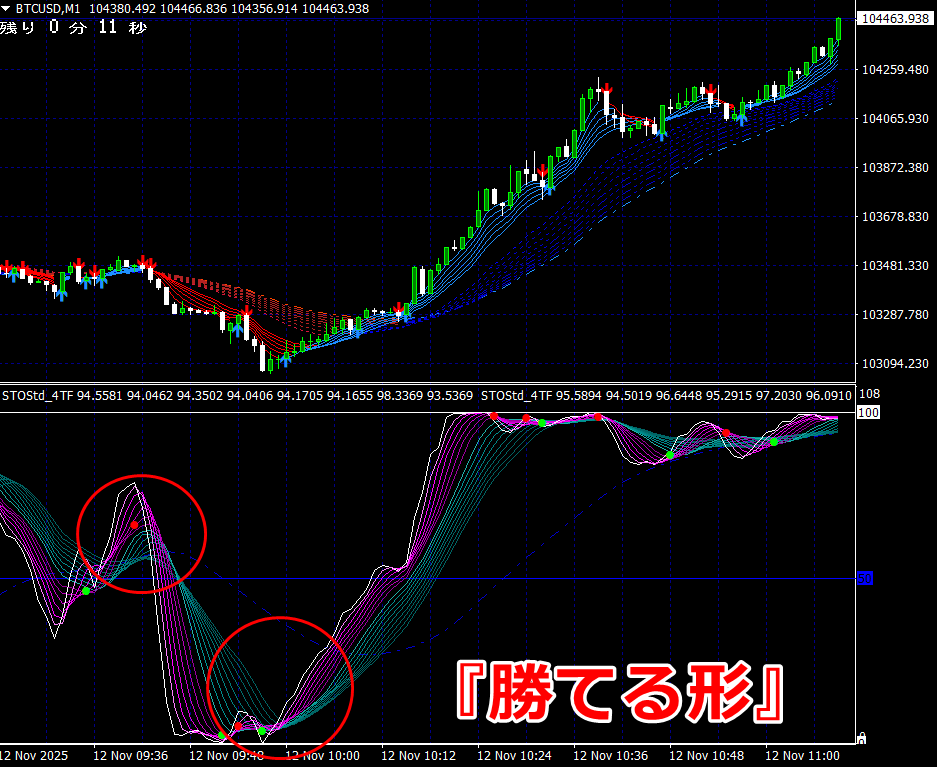Click the triangle before BTCUSD,M1 title
Viewport: 937px width, 767px height.
pos(6,8)
